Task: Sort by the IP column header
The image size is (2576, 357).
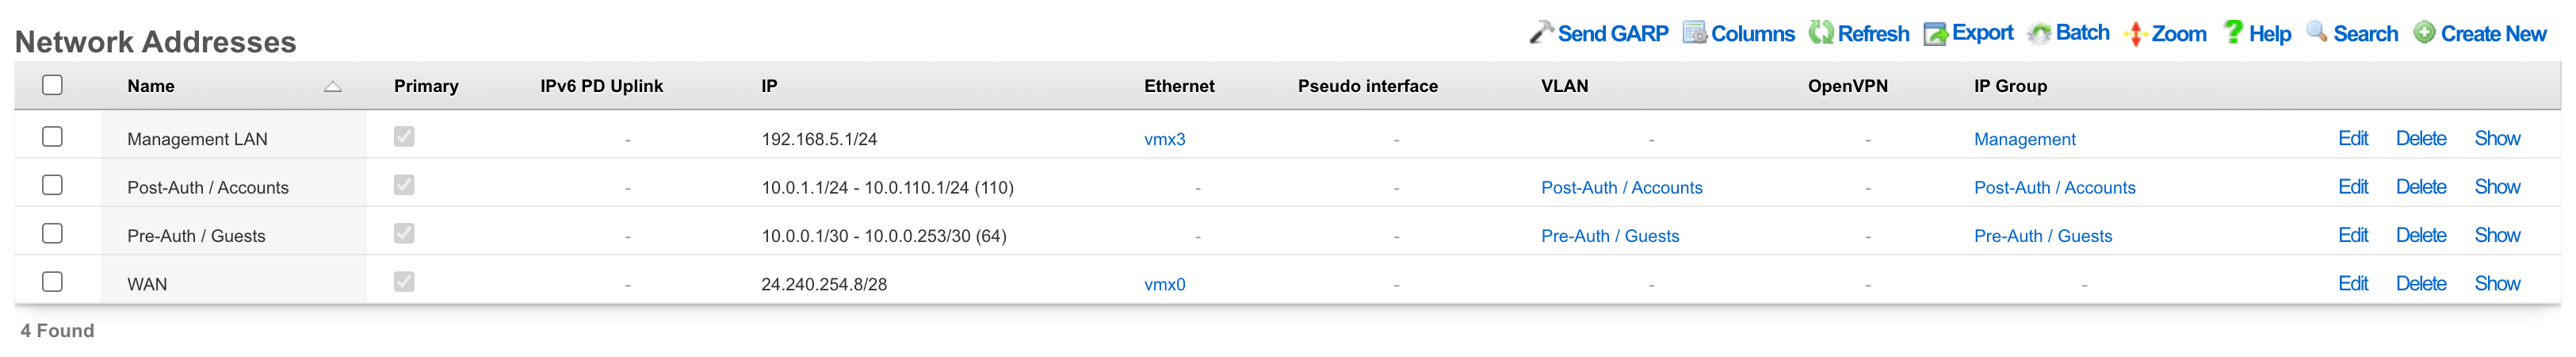Action: [769, 86]
